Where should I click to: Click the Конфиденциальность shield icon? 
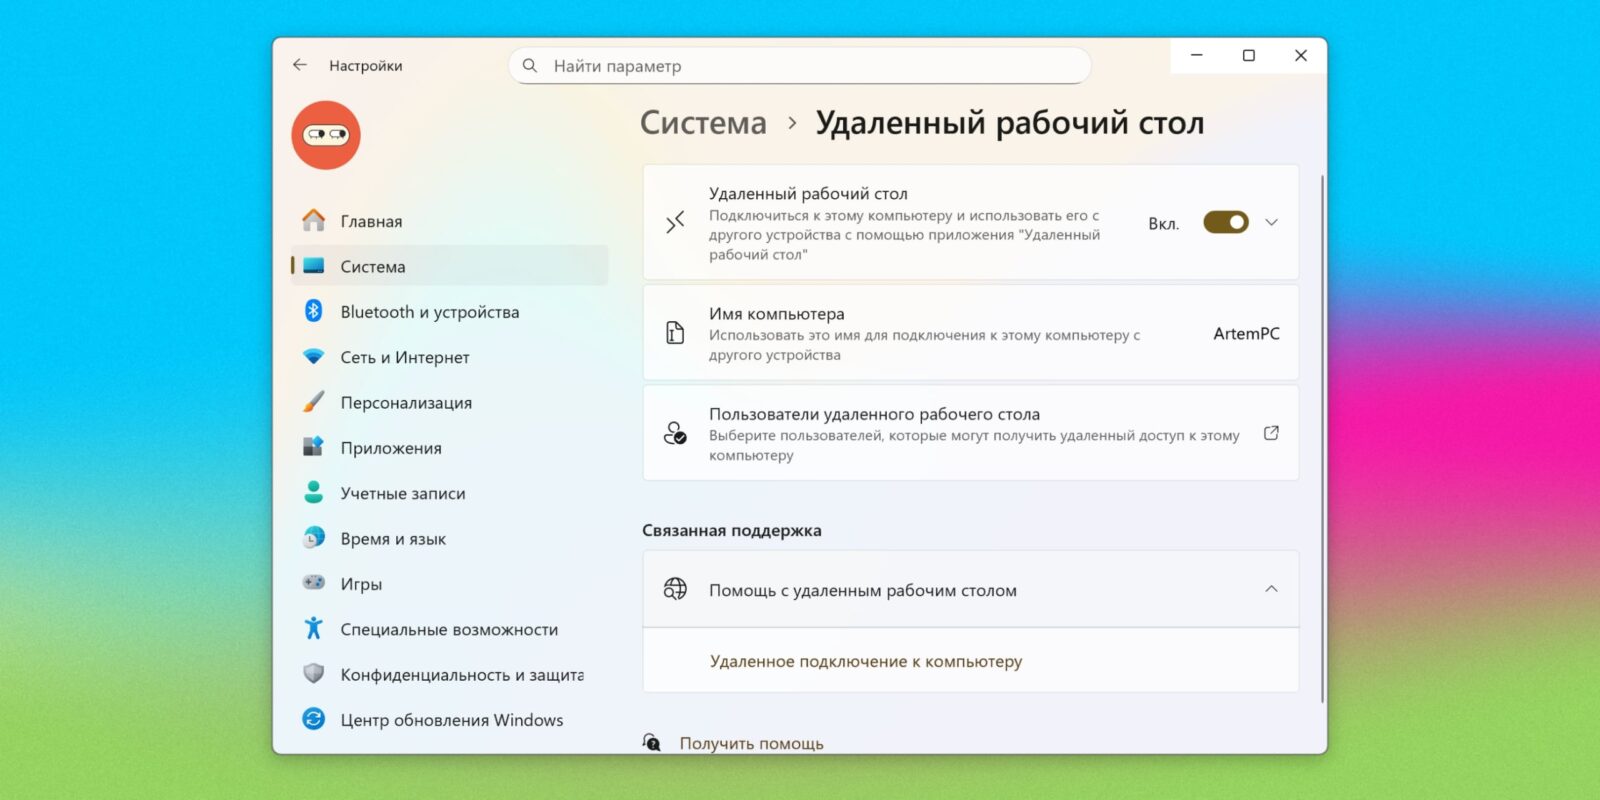[x=314, y=674]
